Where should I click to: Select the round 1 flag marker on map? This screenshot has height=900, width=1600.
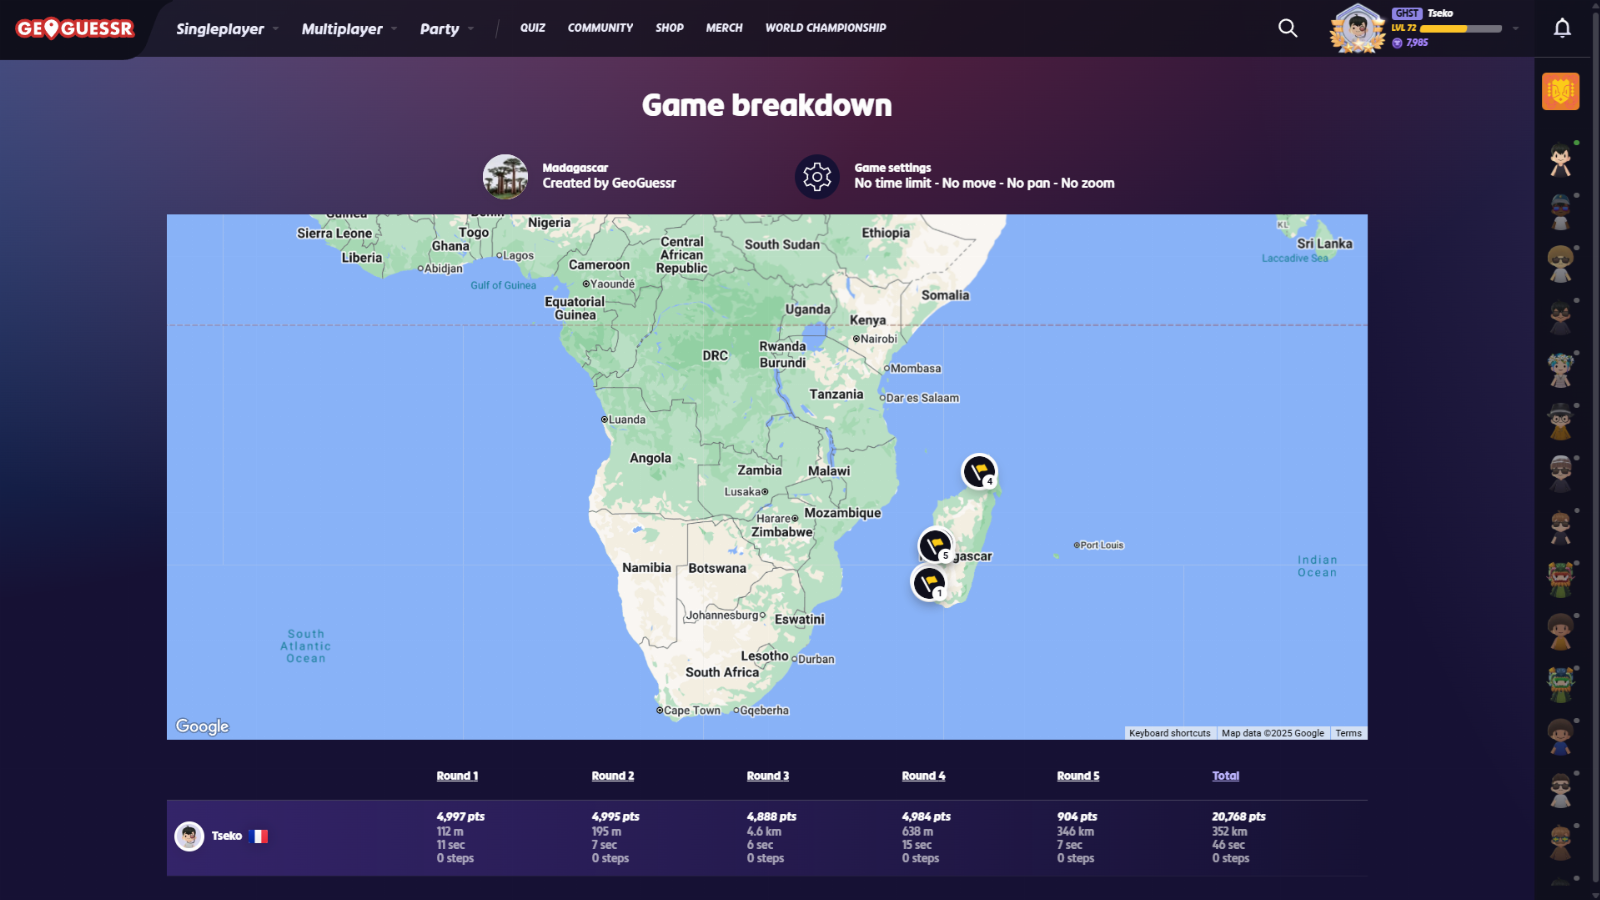(929, 582)
